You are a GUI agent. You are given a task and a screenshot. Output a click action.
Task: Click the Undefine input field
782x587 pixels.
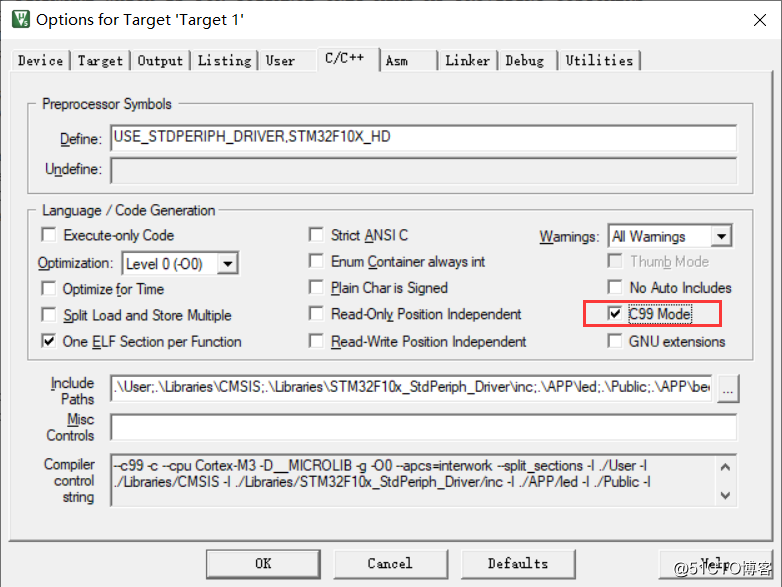(x=423, y=171)
